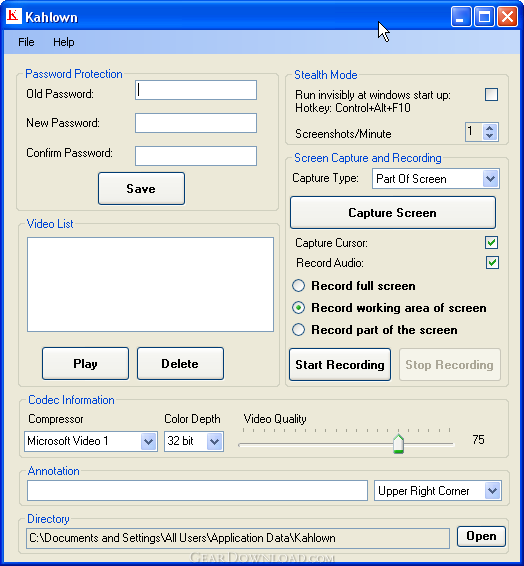Play the selected video
Image resolution: width=524 pixels, height=566 pixels.
(86, 363)
